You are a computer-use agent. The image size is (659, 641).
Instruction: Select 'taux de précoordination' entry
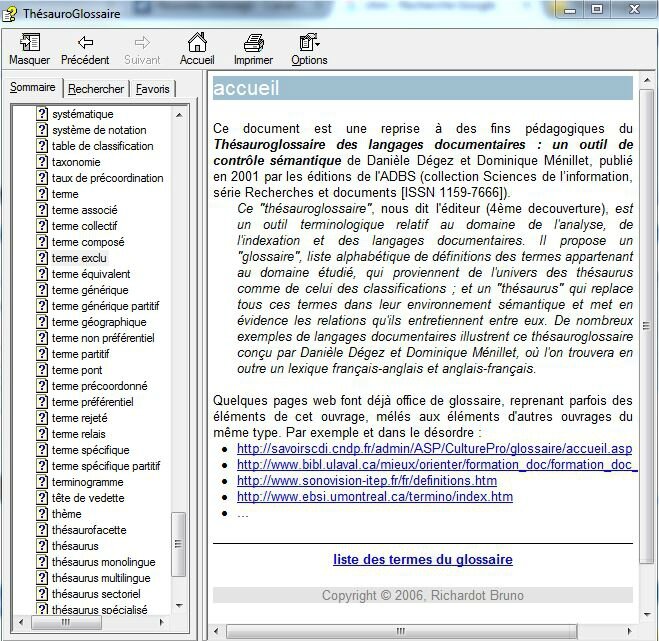[108, 178]
